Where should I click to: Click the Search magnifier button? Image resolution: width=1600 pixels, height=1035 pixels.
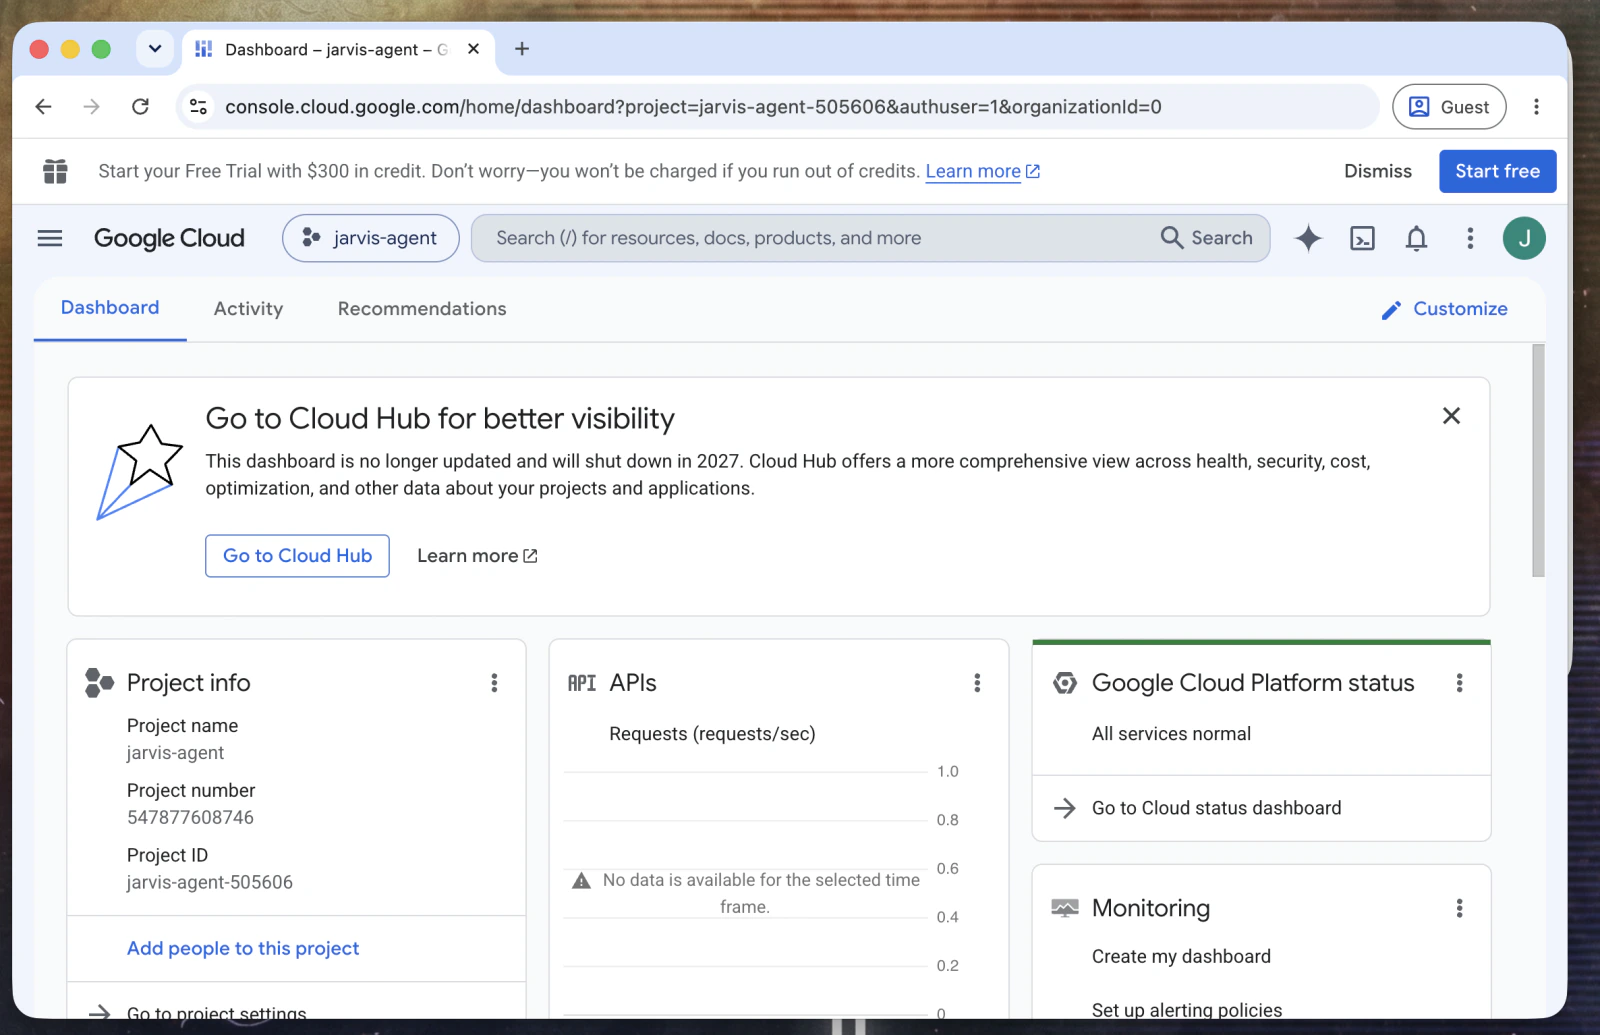tap(1207, 238)
